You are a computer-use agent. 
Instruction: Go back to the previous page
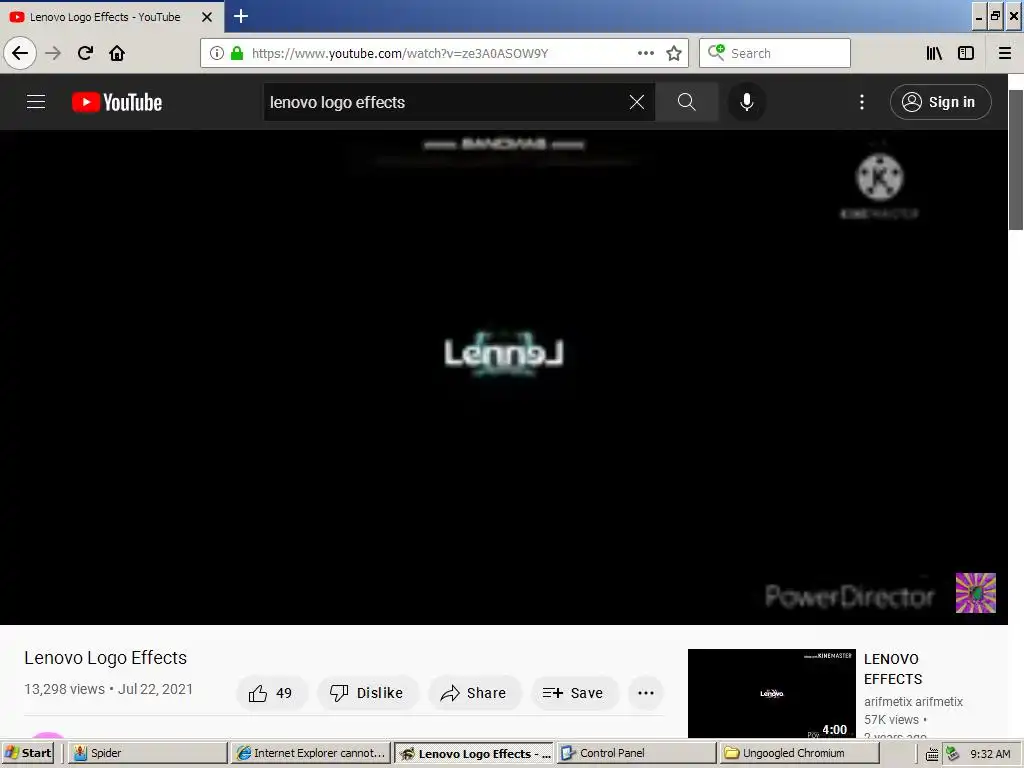[20, 53]
